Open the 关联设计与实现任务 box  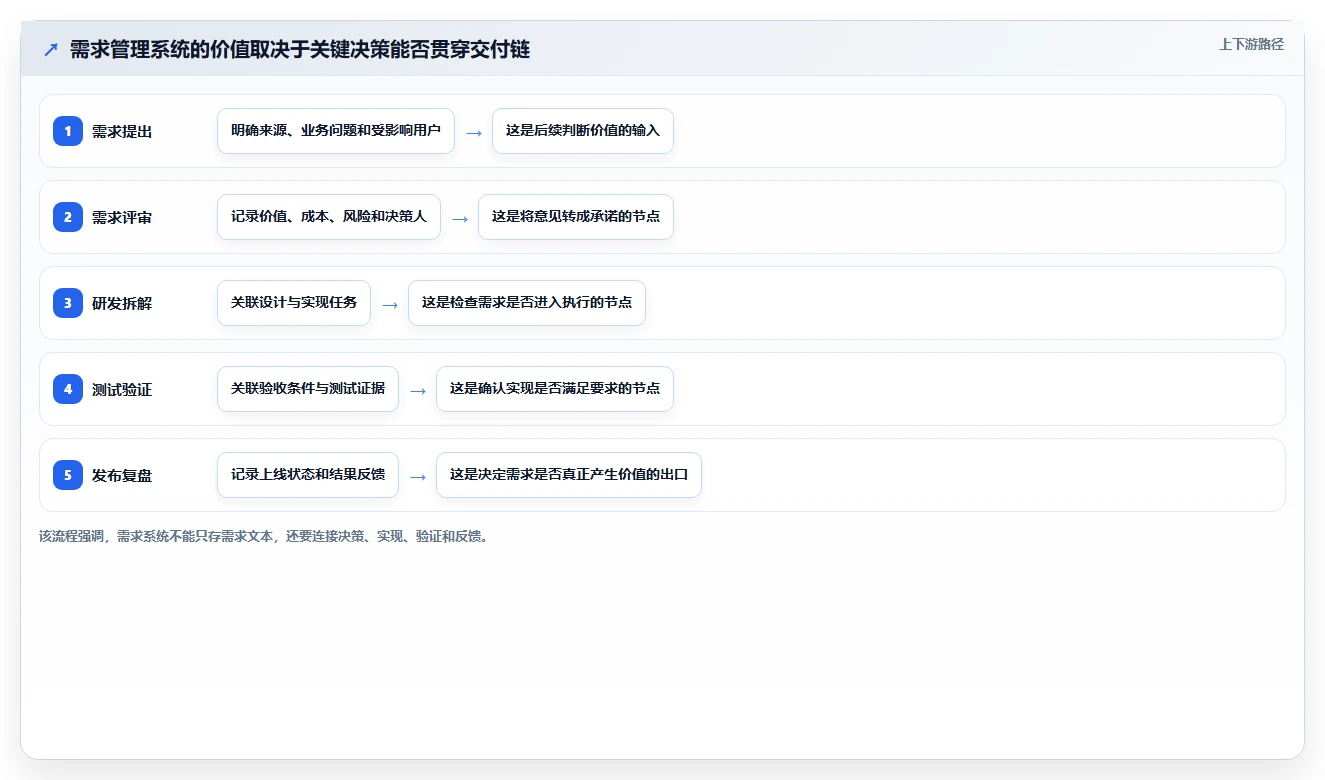294,303
